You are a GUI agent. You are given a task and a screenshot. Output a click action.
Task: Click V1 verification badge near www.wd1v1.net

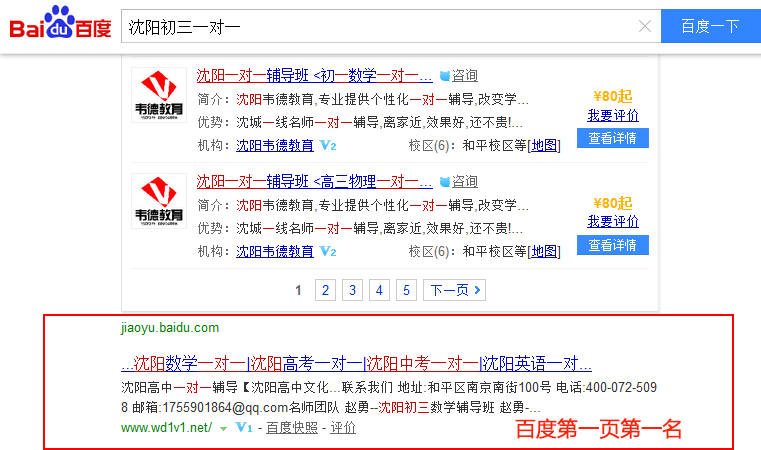(x=243, y=427)
